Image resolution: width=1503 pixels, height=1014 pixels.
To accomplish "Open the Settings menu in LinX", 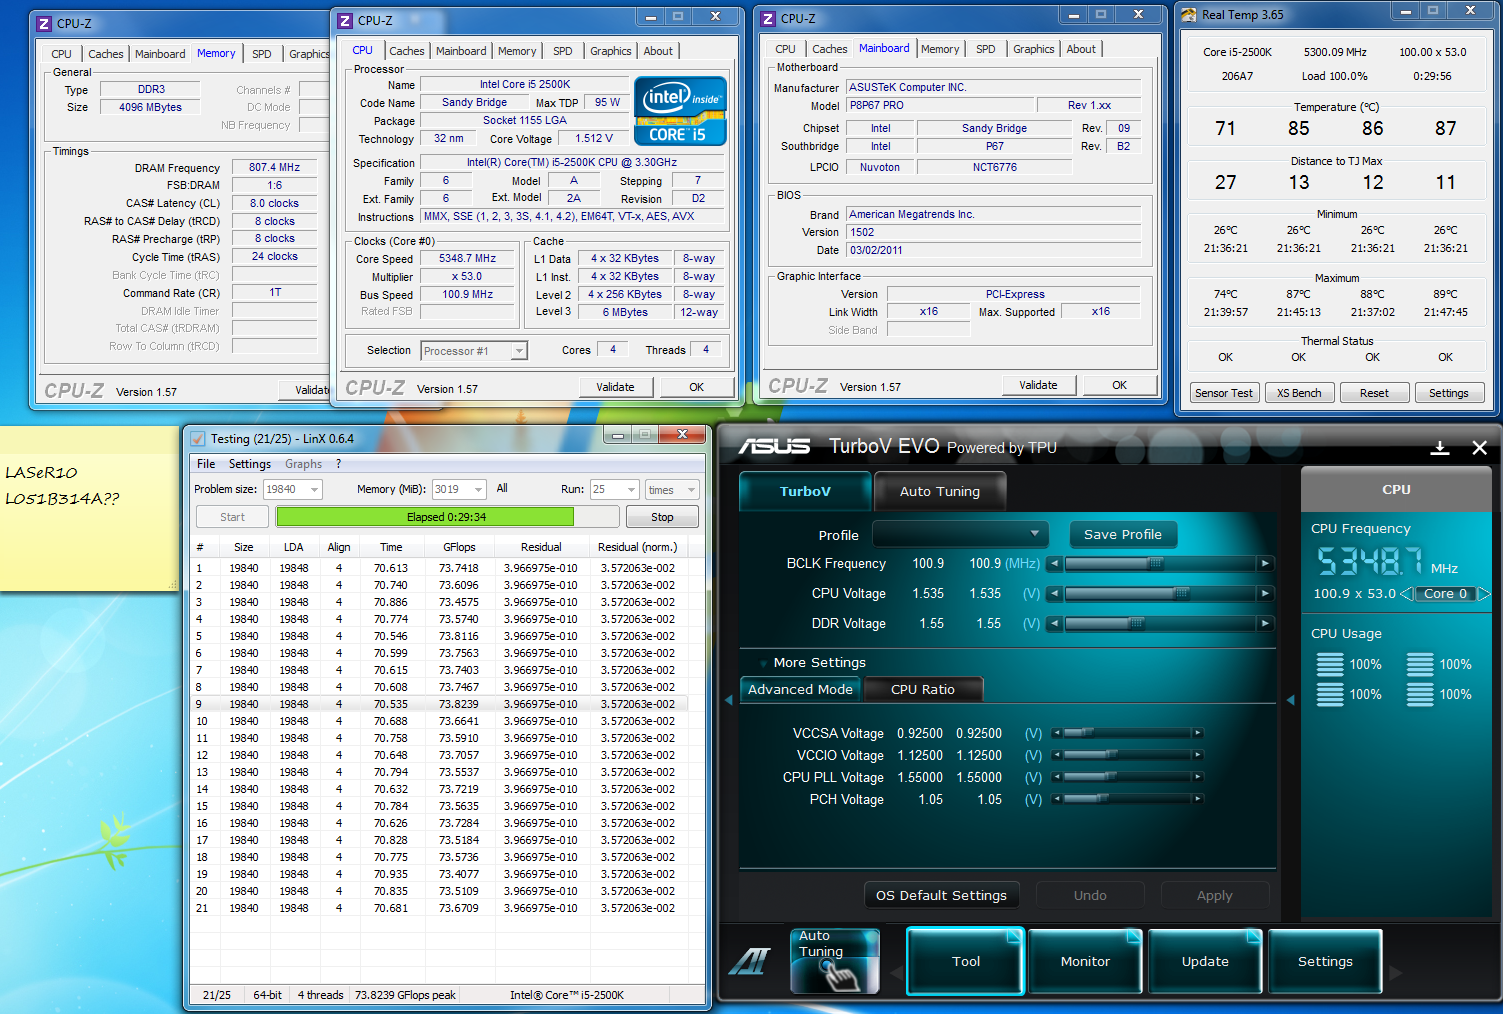I will [x=250, y=464].
